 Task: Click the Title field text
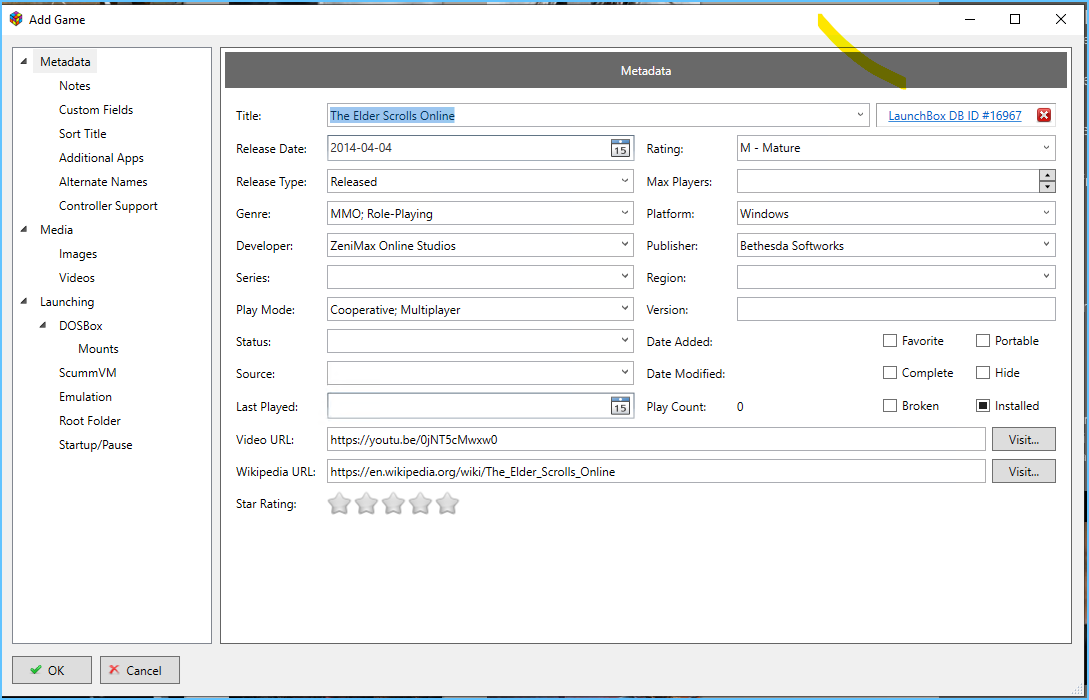coord(392,115)
